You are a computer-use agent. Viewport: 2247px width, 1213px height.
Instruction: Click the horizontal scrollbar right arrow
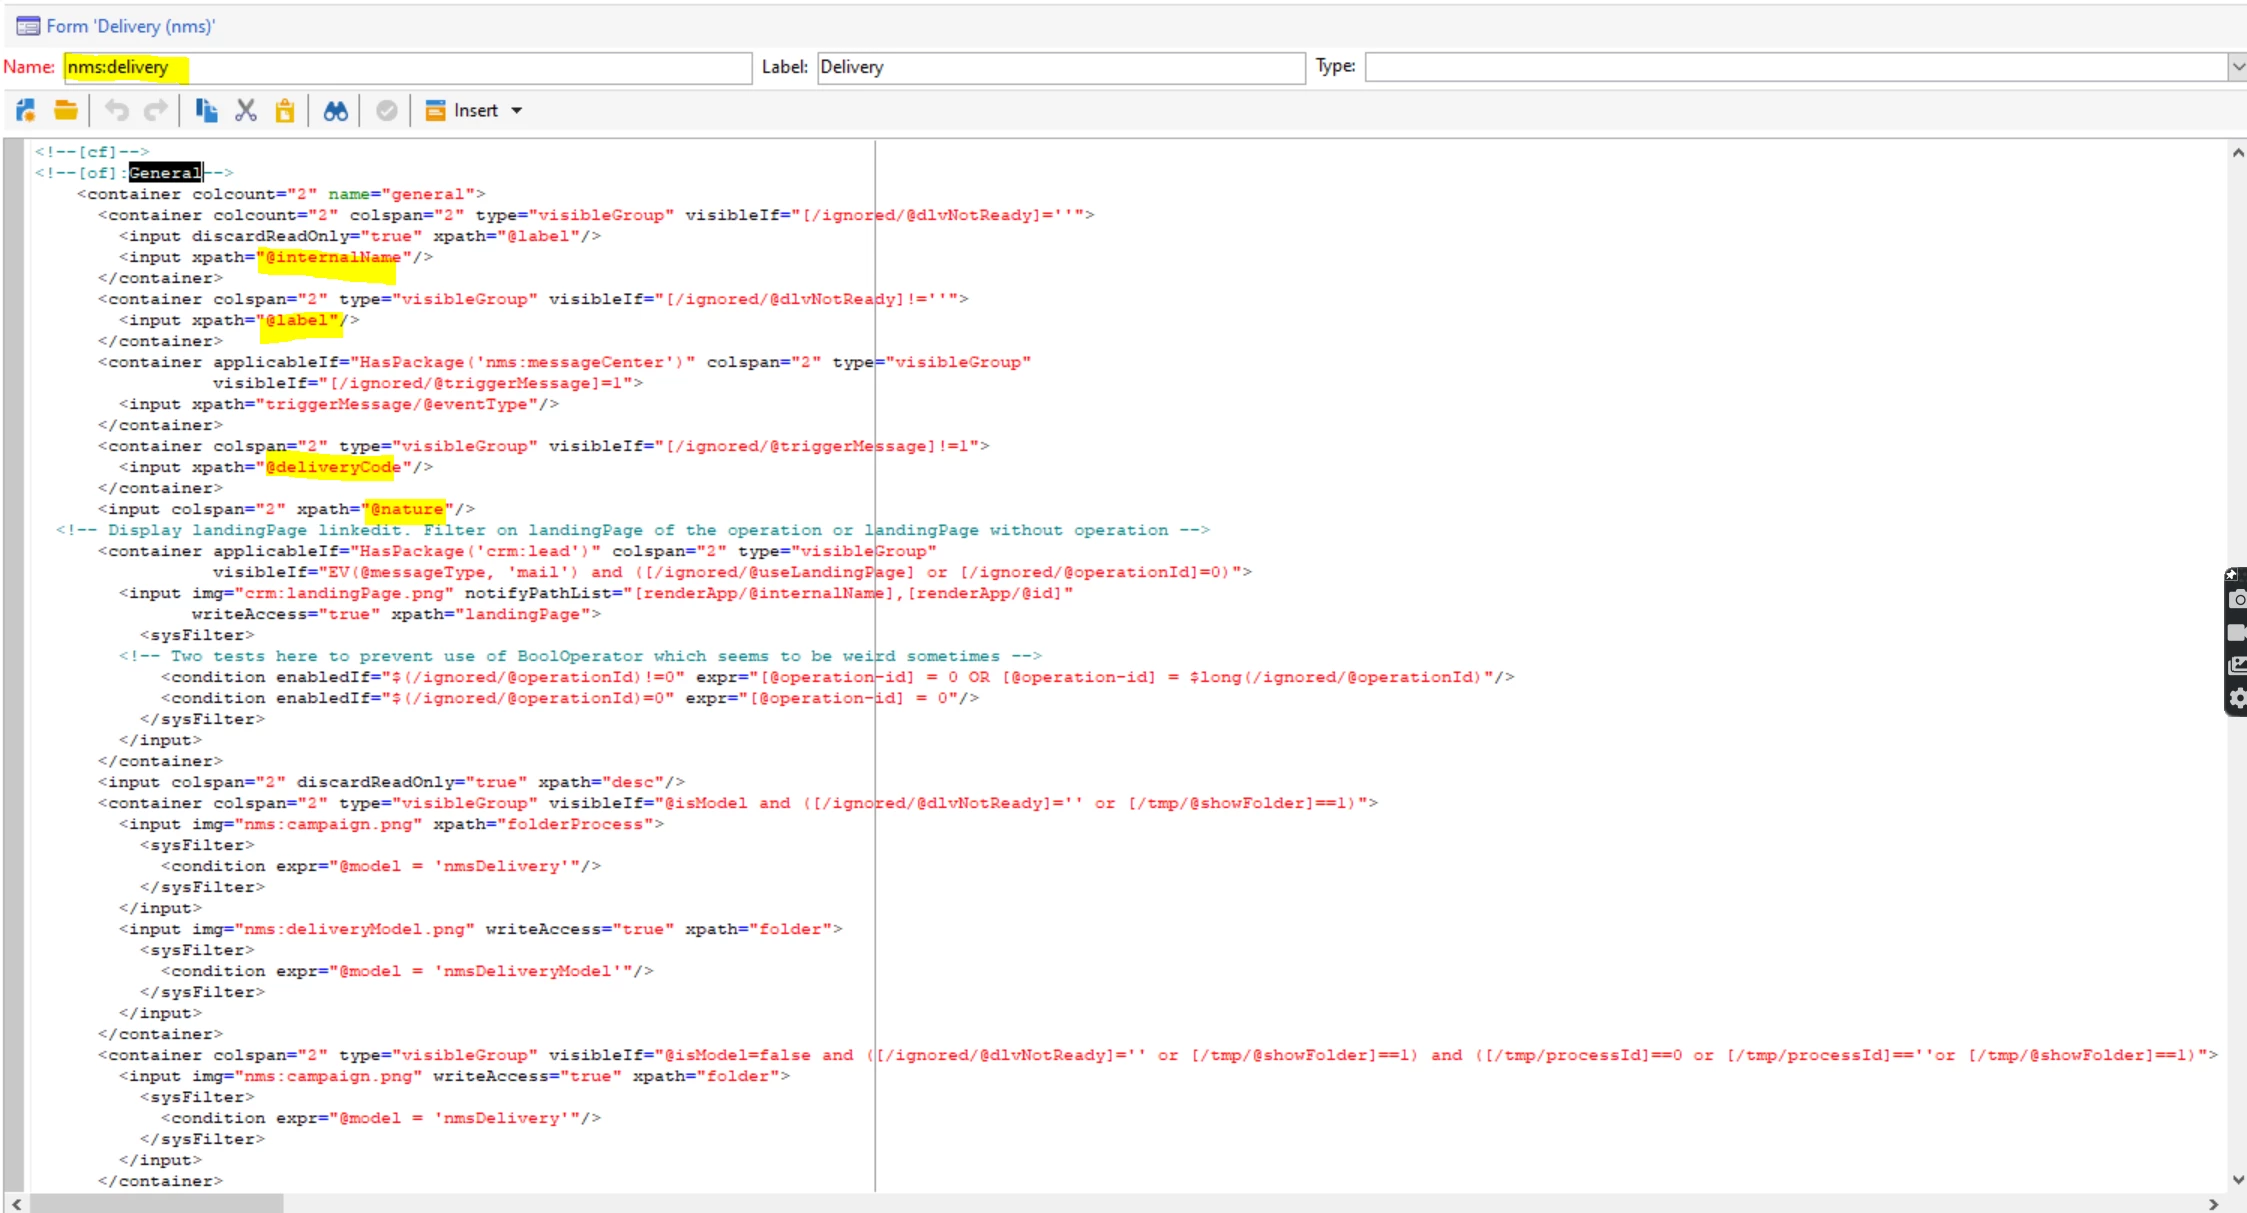point(2213,1204)
